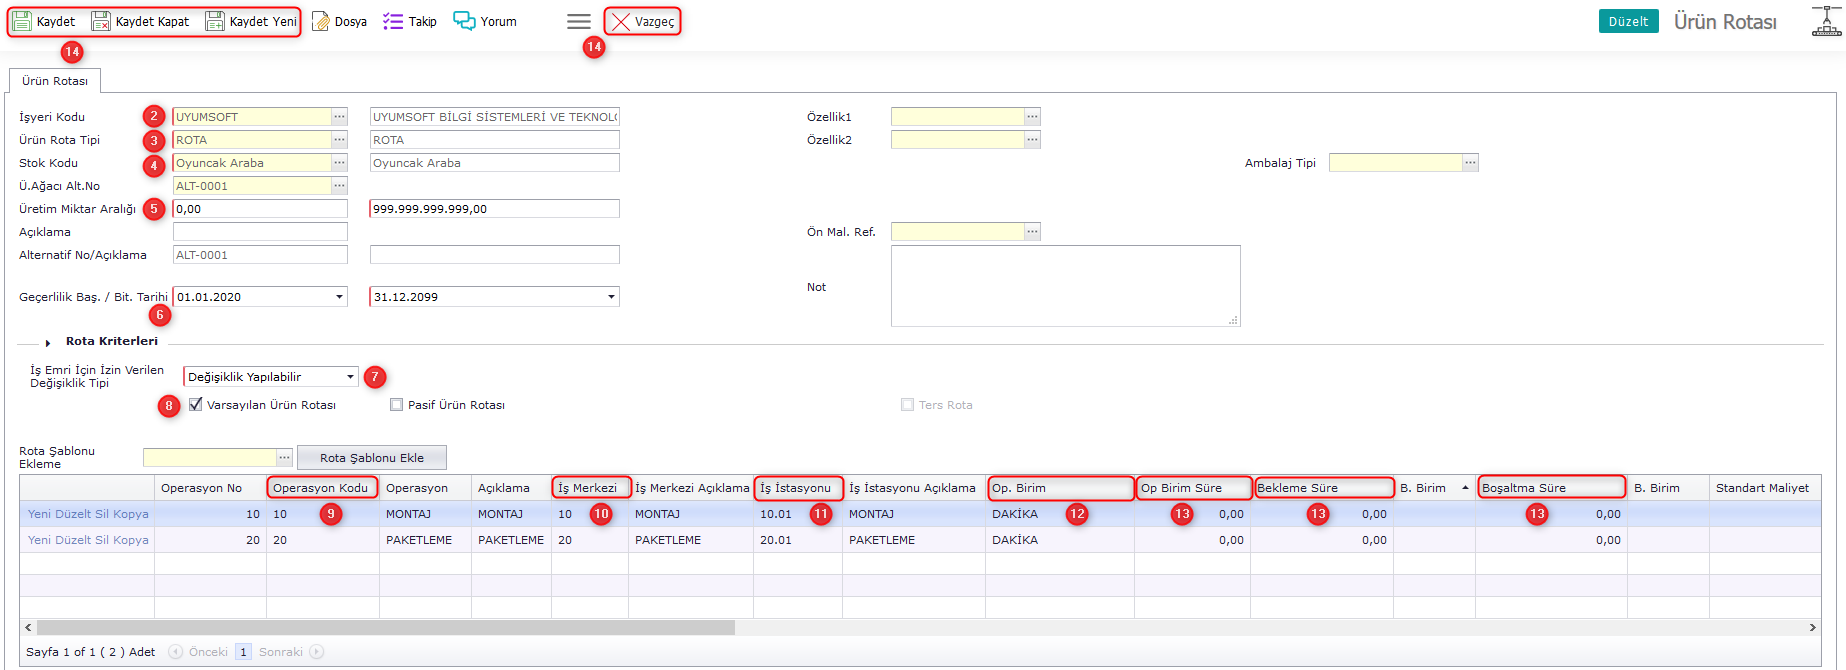The width and height of the screenshot is (1846, 670).
Task: Click the Rota Şablonu Ekle button
Action: [x=371, y=458]
